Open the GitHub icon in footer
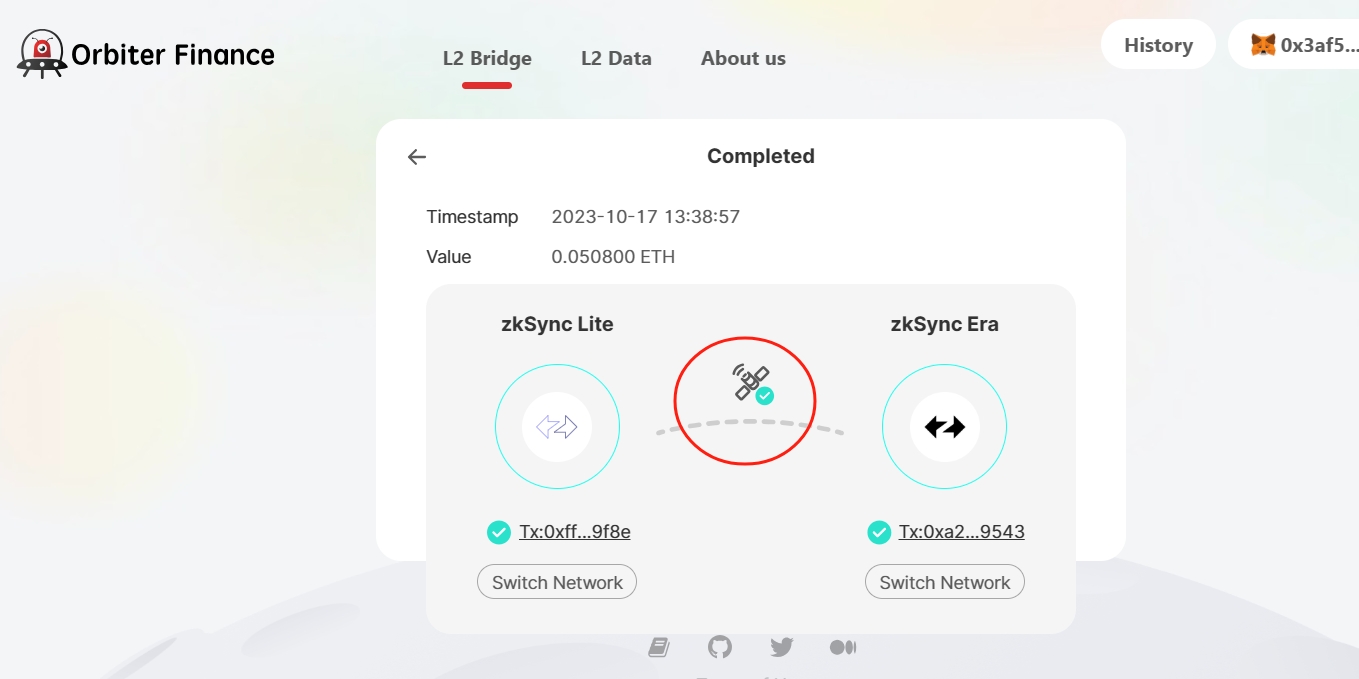The height and width of the screenshot is (679, 1359). pyautogui.click(x=720, y=647)
